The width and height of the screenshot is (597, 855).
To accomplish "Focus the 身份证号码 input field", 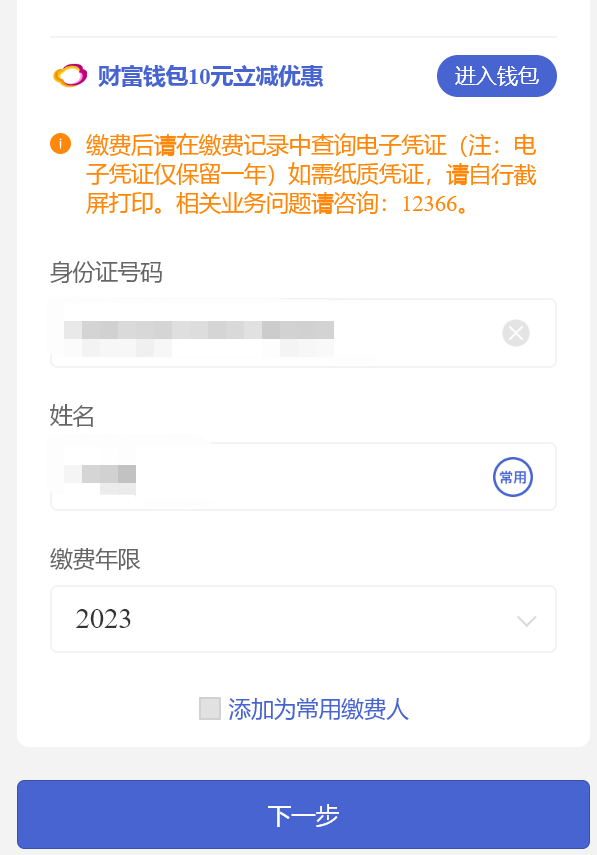I will click(303, 333).
